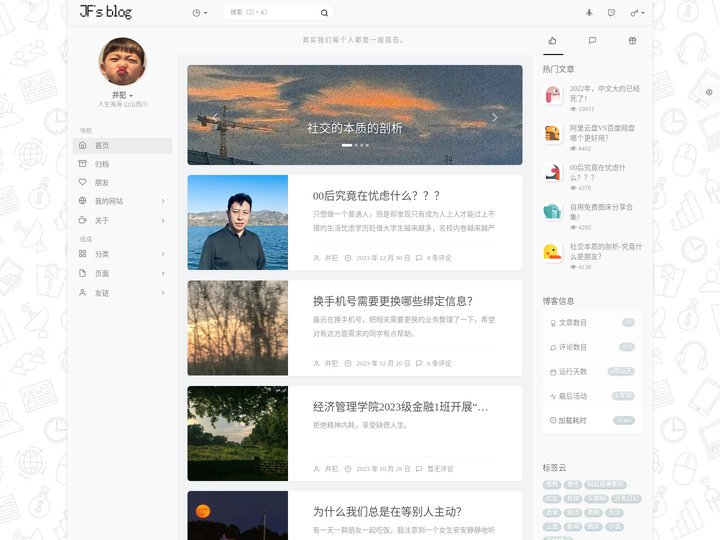Open post 经济管理学院2023级金融1班开展
This screenshot has height=540, width=720.
pos(400,407)
